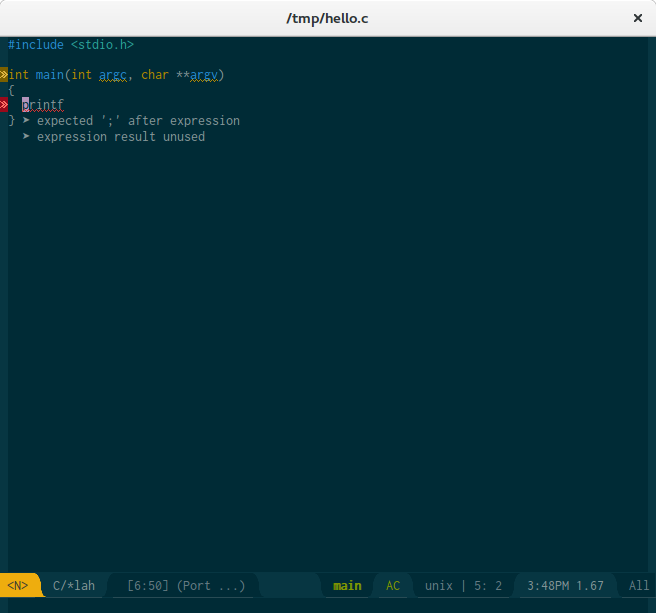Image resolution: width=656 pixels, height=613 pixels.
Task: Click the char type keyword
Action: (x=155, y=74)
